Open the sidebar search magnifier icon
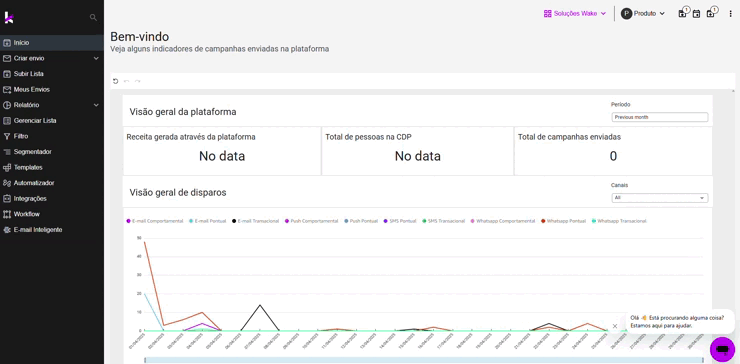The width and height of the screenshot is (740, 364). [x=93, y=17]
